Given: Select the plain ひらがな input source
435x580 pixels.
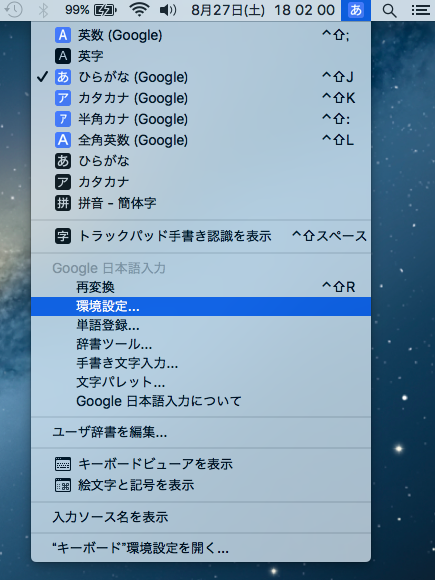Looking at the screenshot, I should click(201, 161).
